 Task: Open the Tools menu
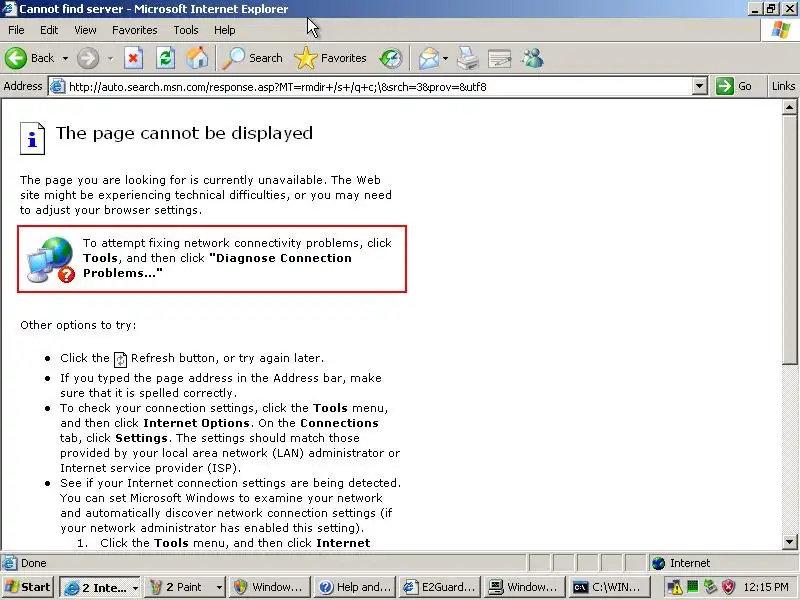[x=186, y=30]
